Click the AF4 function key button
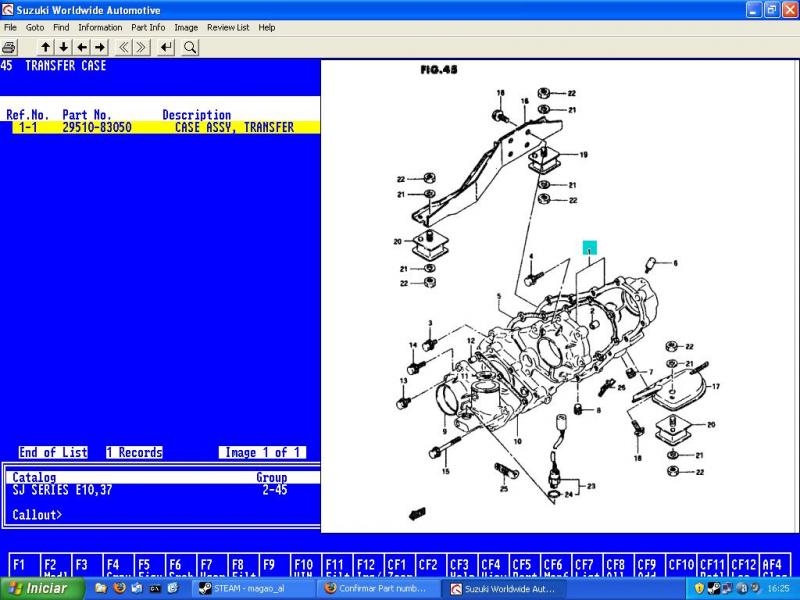 (775, 565)
